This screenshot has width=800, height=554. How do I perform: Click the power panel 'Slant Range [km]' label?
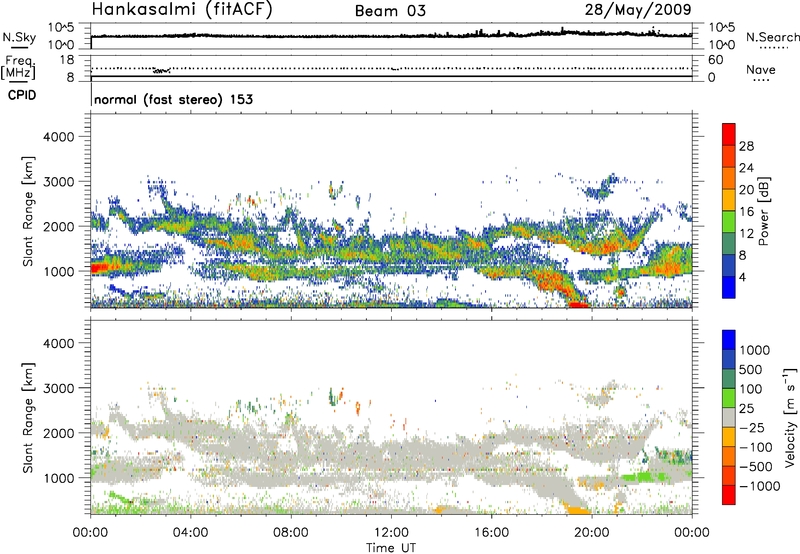click(x=28, y=211)
